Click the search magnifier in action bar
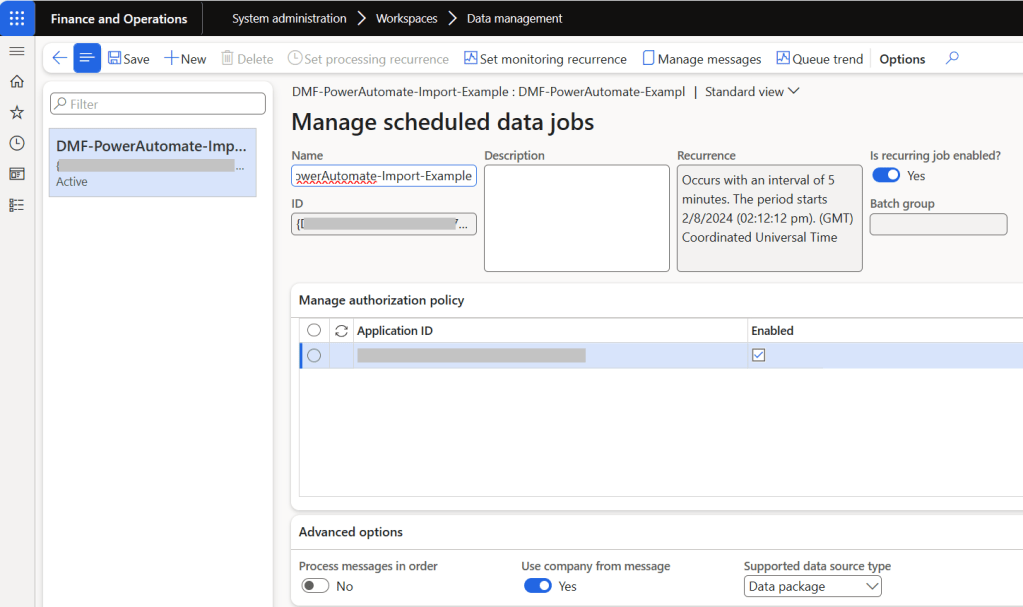 point(952,58)
